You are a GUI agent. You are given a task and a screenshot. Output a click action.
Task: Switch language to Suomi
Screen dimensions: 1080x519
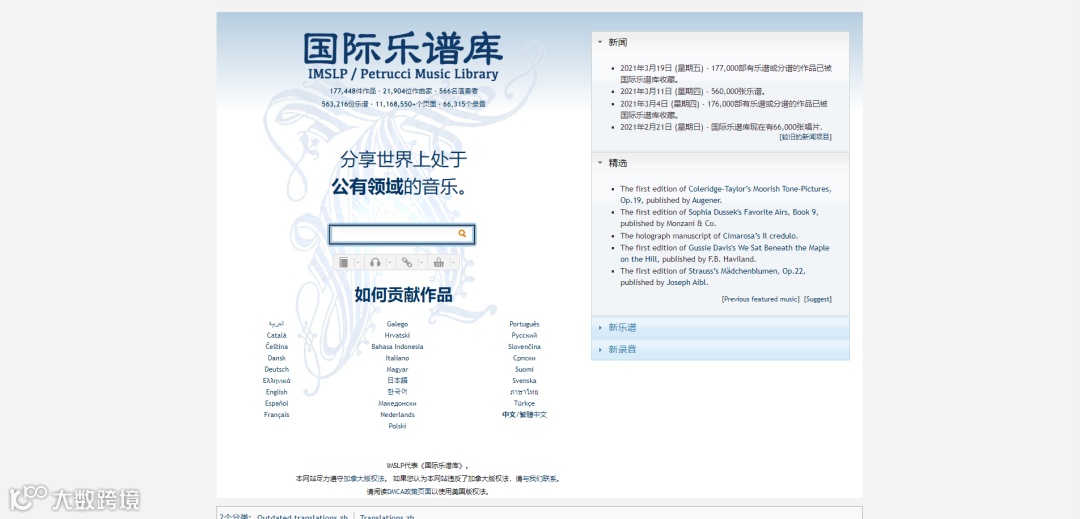(524, 370)
